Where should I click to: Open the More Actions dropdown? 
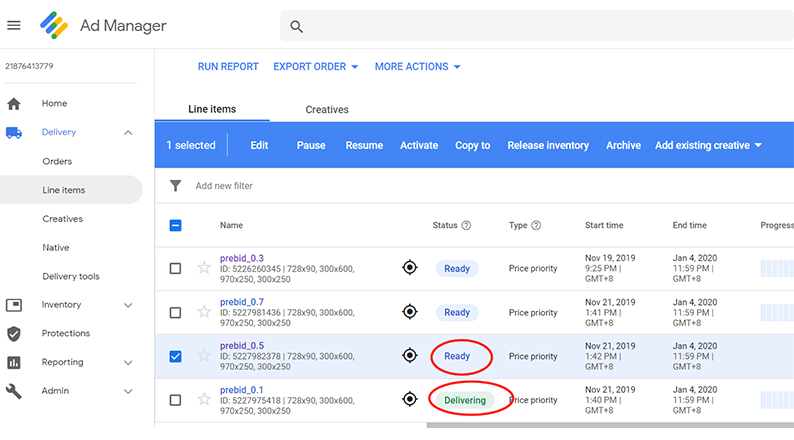point(417,67)
